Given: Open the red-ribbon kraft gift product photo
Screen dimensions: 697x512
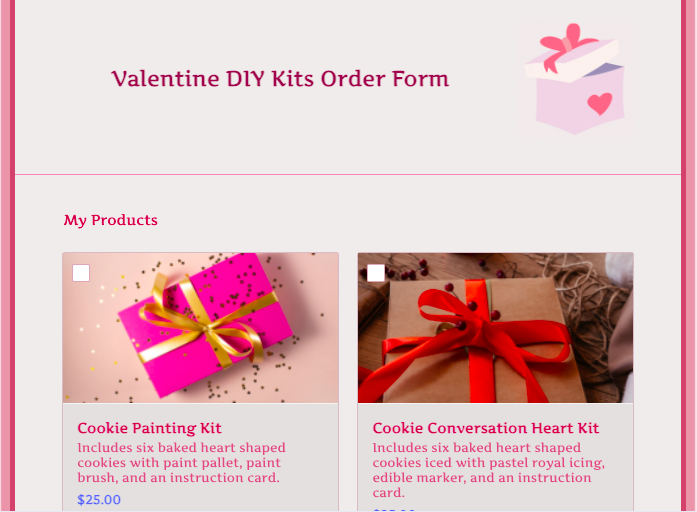Looking at the screenshot, I should [496, 328].
